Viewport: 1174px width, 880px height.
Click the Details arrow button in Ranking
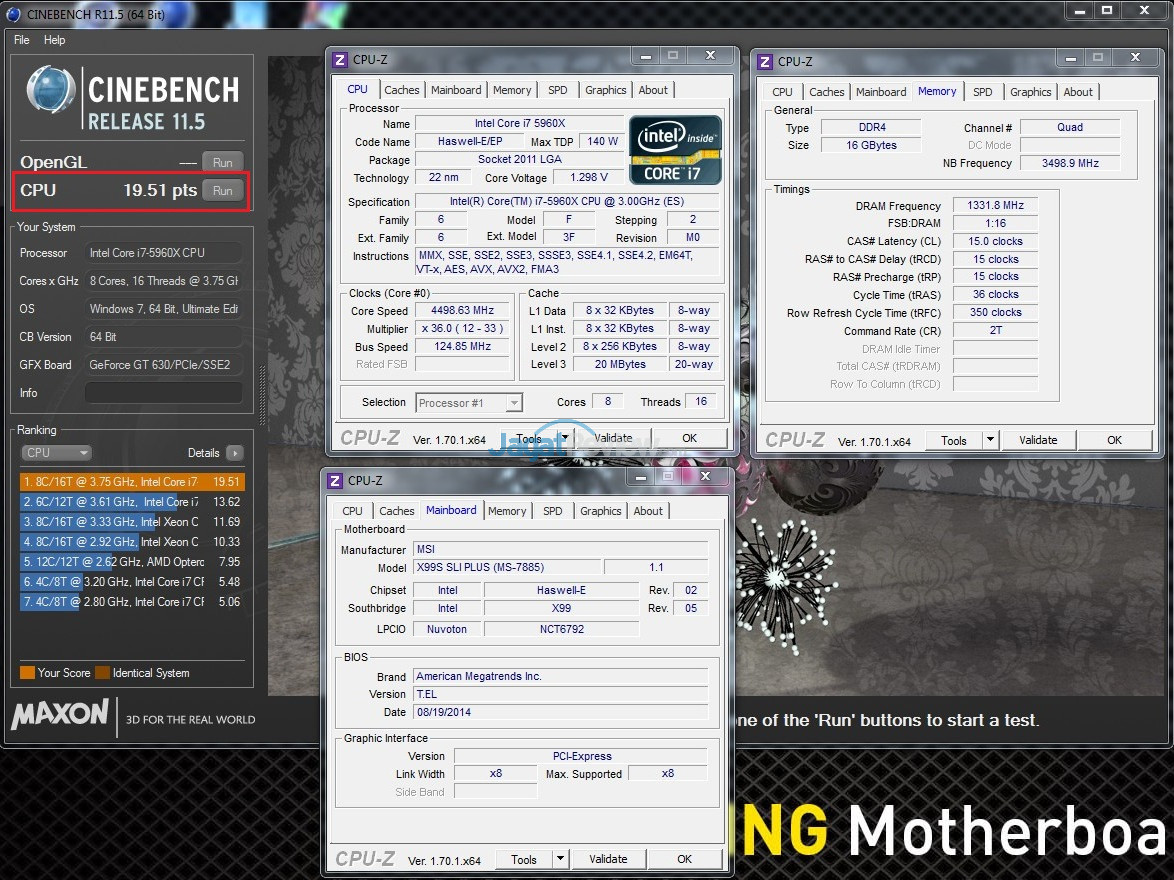pos(234,453)
